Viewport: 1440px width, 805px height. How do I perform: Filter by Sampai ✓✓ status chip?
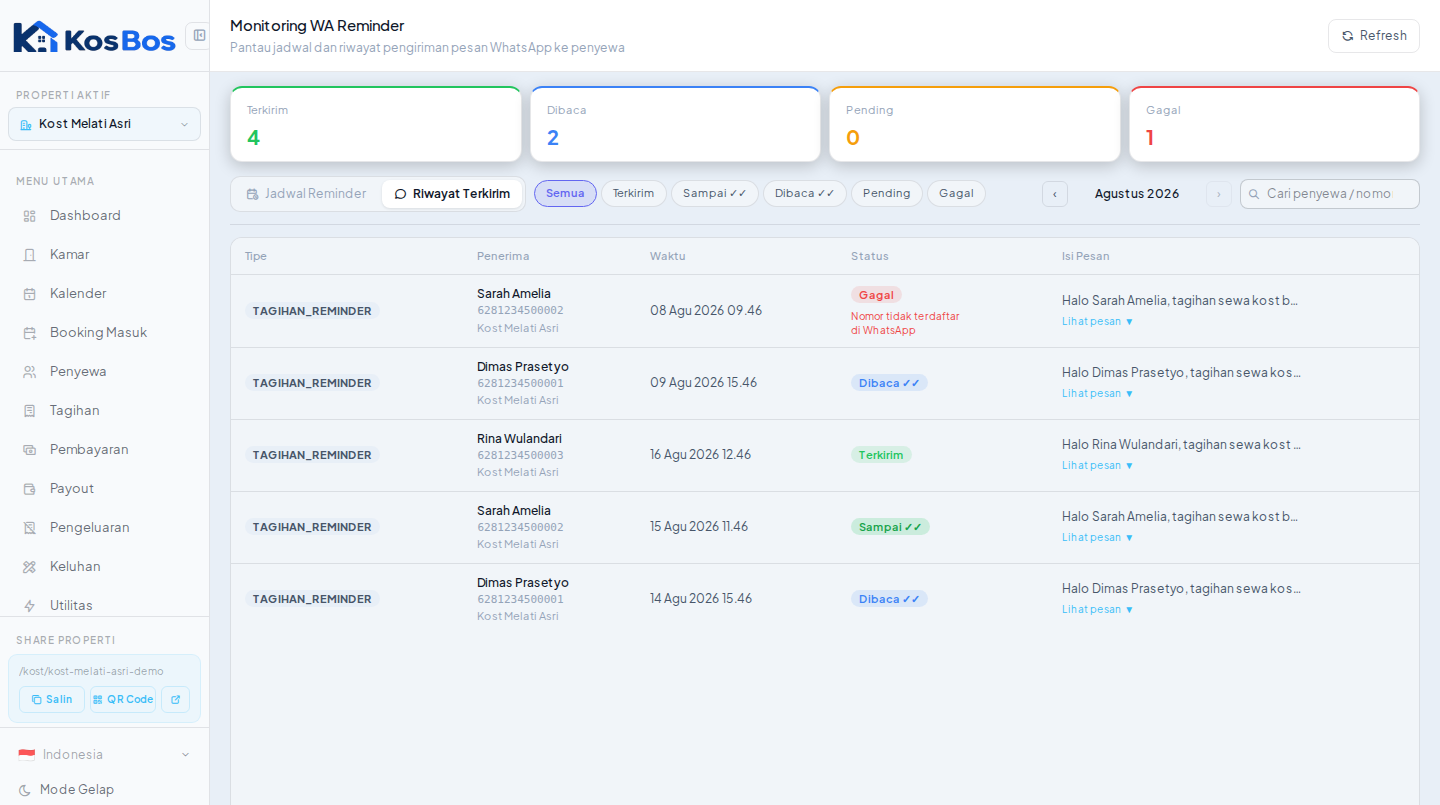(x=715, y=193)
